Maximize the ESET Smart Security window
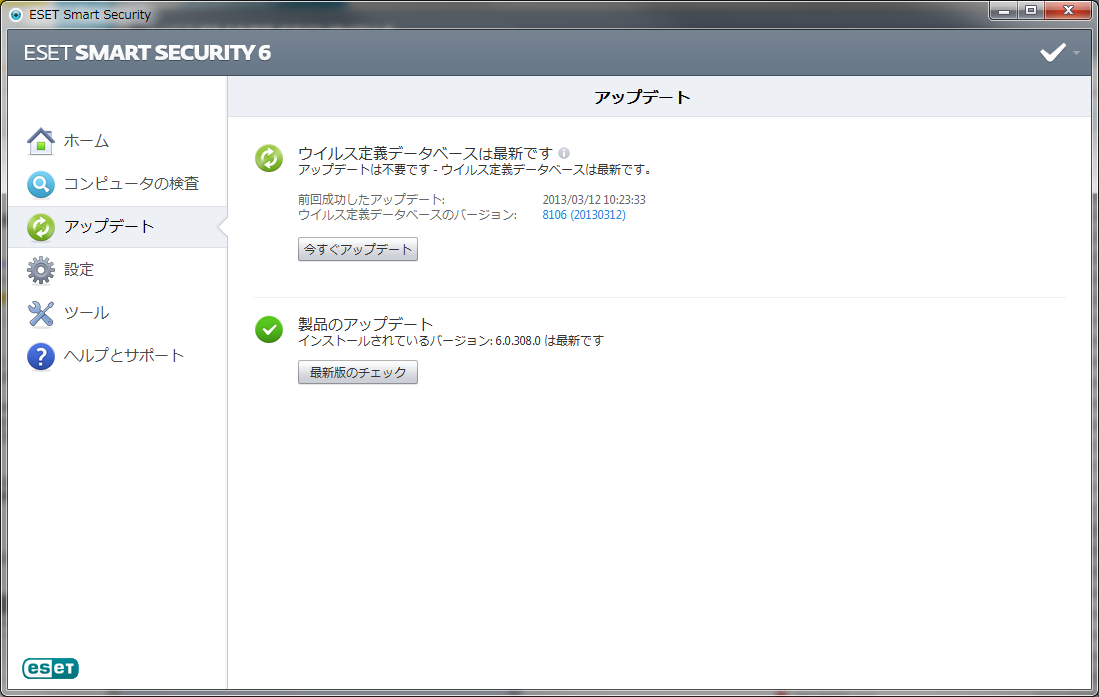Image resolution: width=1099 pixels, height=697 pixels. click(1031, 11)
